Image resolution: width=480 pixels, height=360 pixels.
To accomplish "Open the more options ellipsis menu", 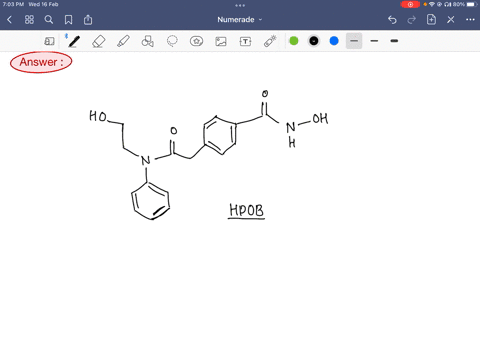I will tap(470, 20).
